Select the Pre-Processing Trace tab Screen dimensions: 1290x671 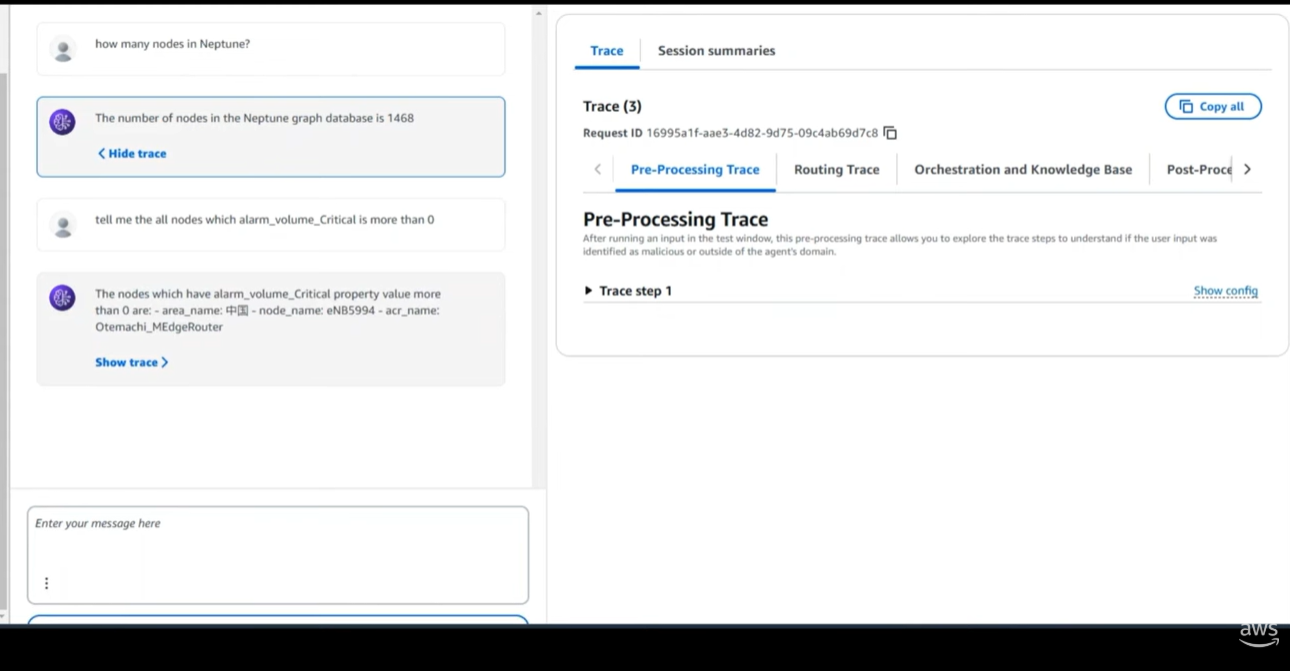(x=695, y=170)
